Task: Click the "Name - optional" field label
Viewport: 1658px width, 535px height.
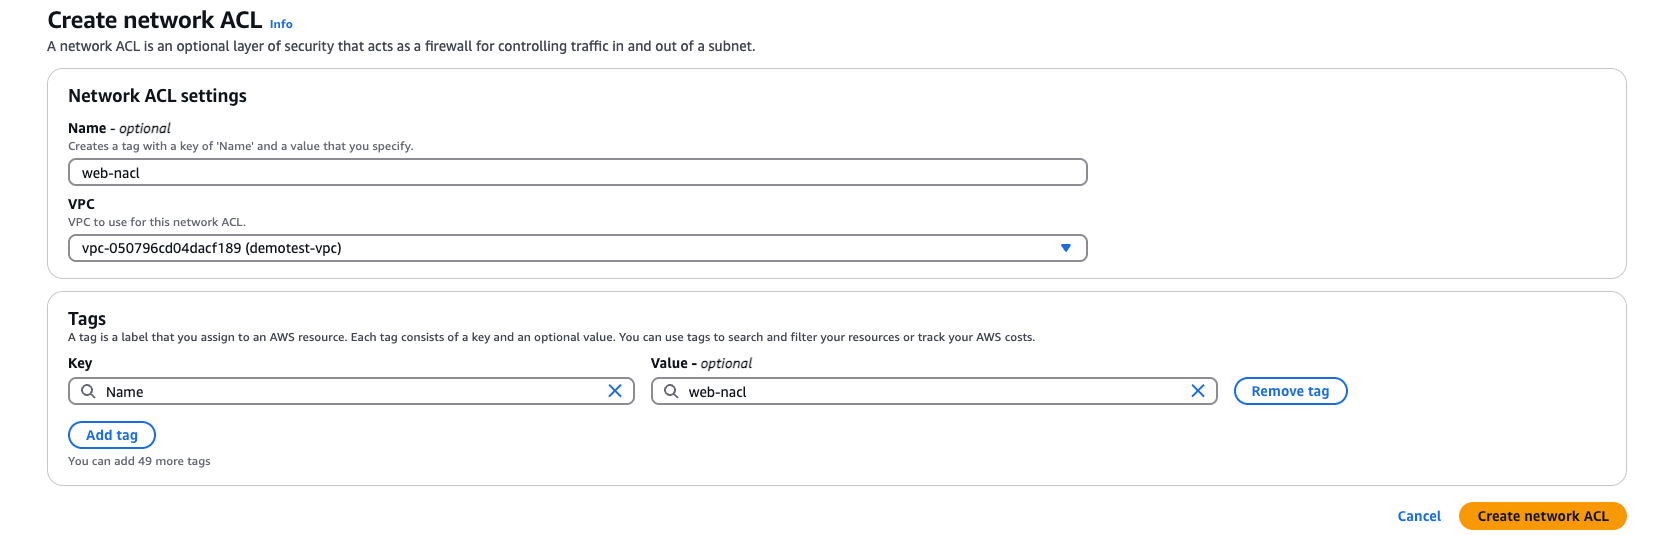Action: point(119,128)
